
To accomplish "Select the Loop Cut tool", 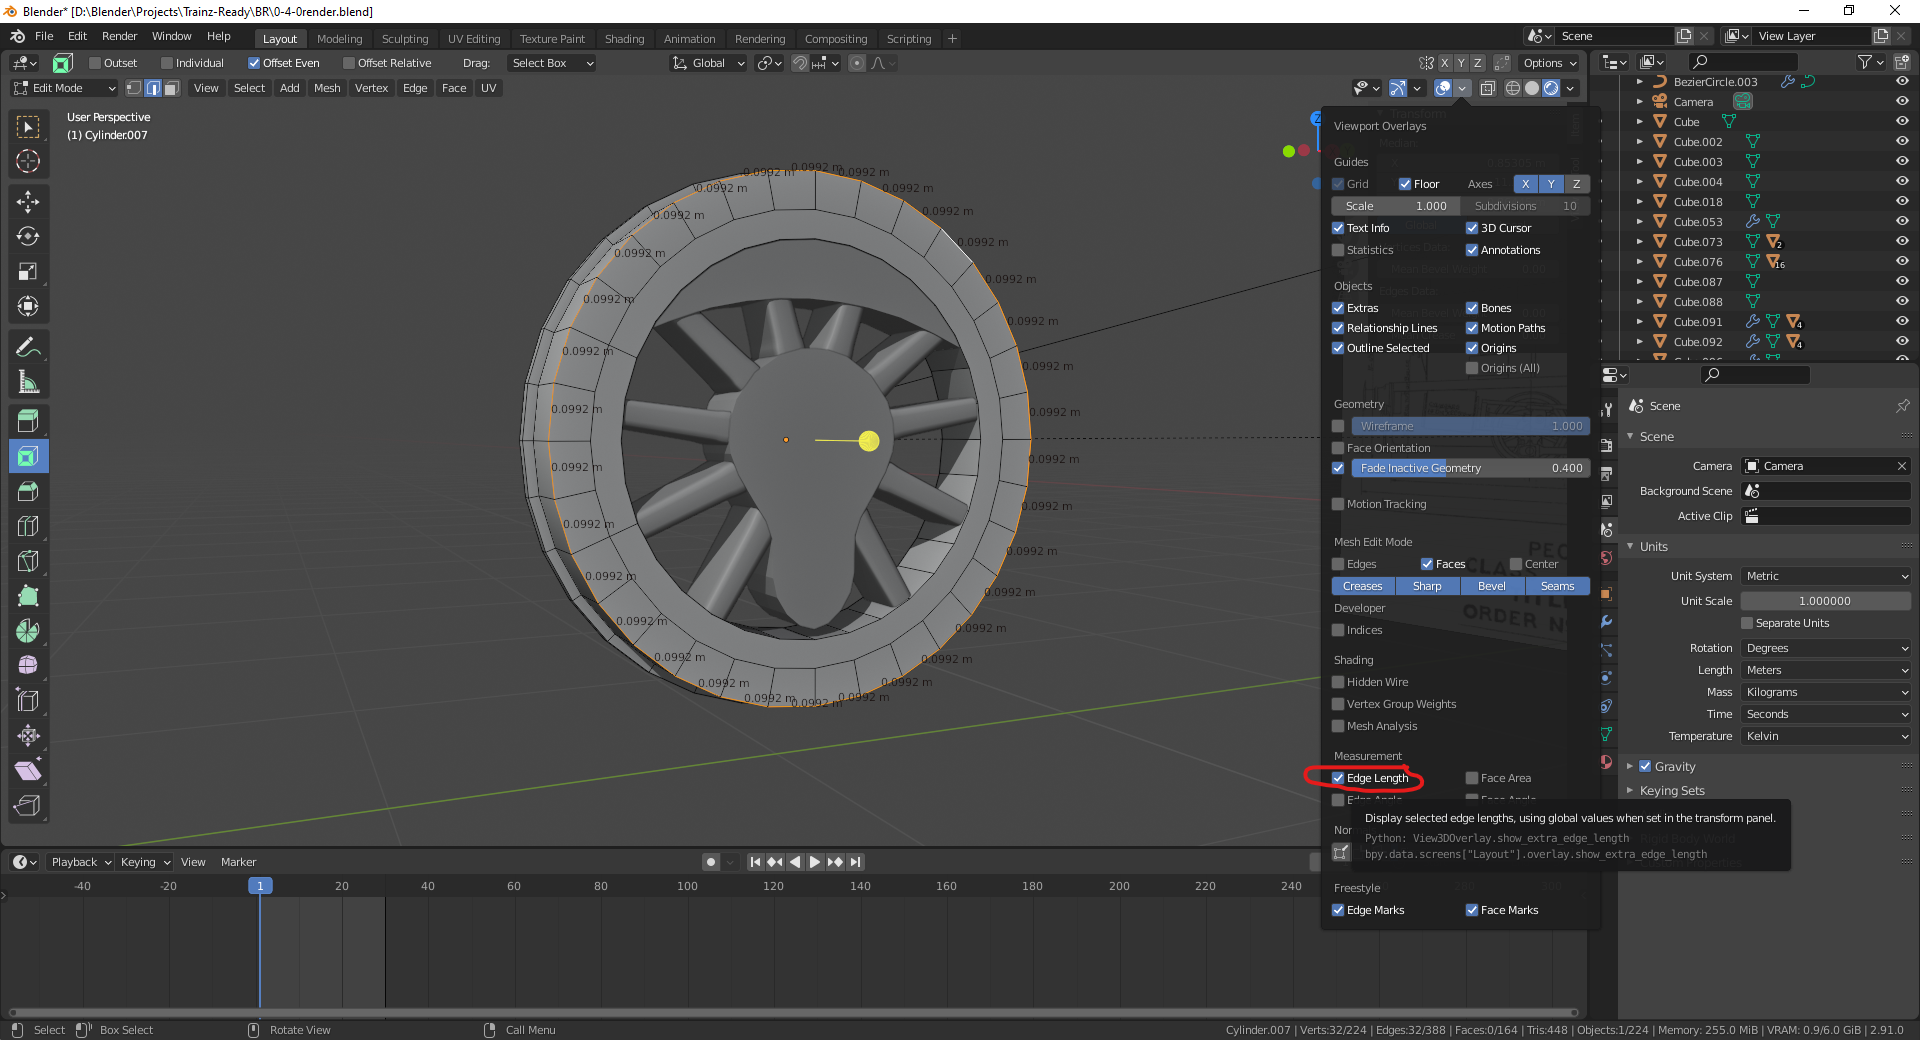I will tap(28, 526).
